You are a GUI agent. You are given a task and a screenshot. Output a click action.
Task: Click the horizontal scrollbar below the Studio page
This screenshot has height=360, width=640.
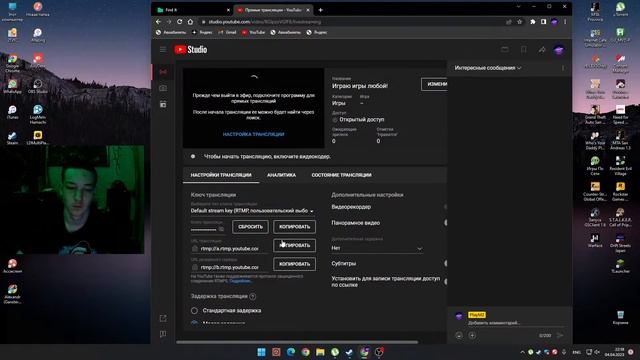tap(297, 342)
